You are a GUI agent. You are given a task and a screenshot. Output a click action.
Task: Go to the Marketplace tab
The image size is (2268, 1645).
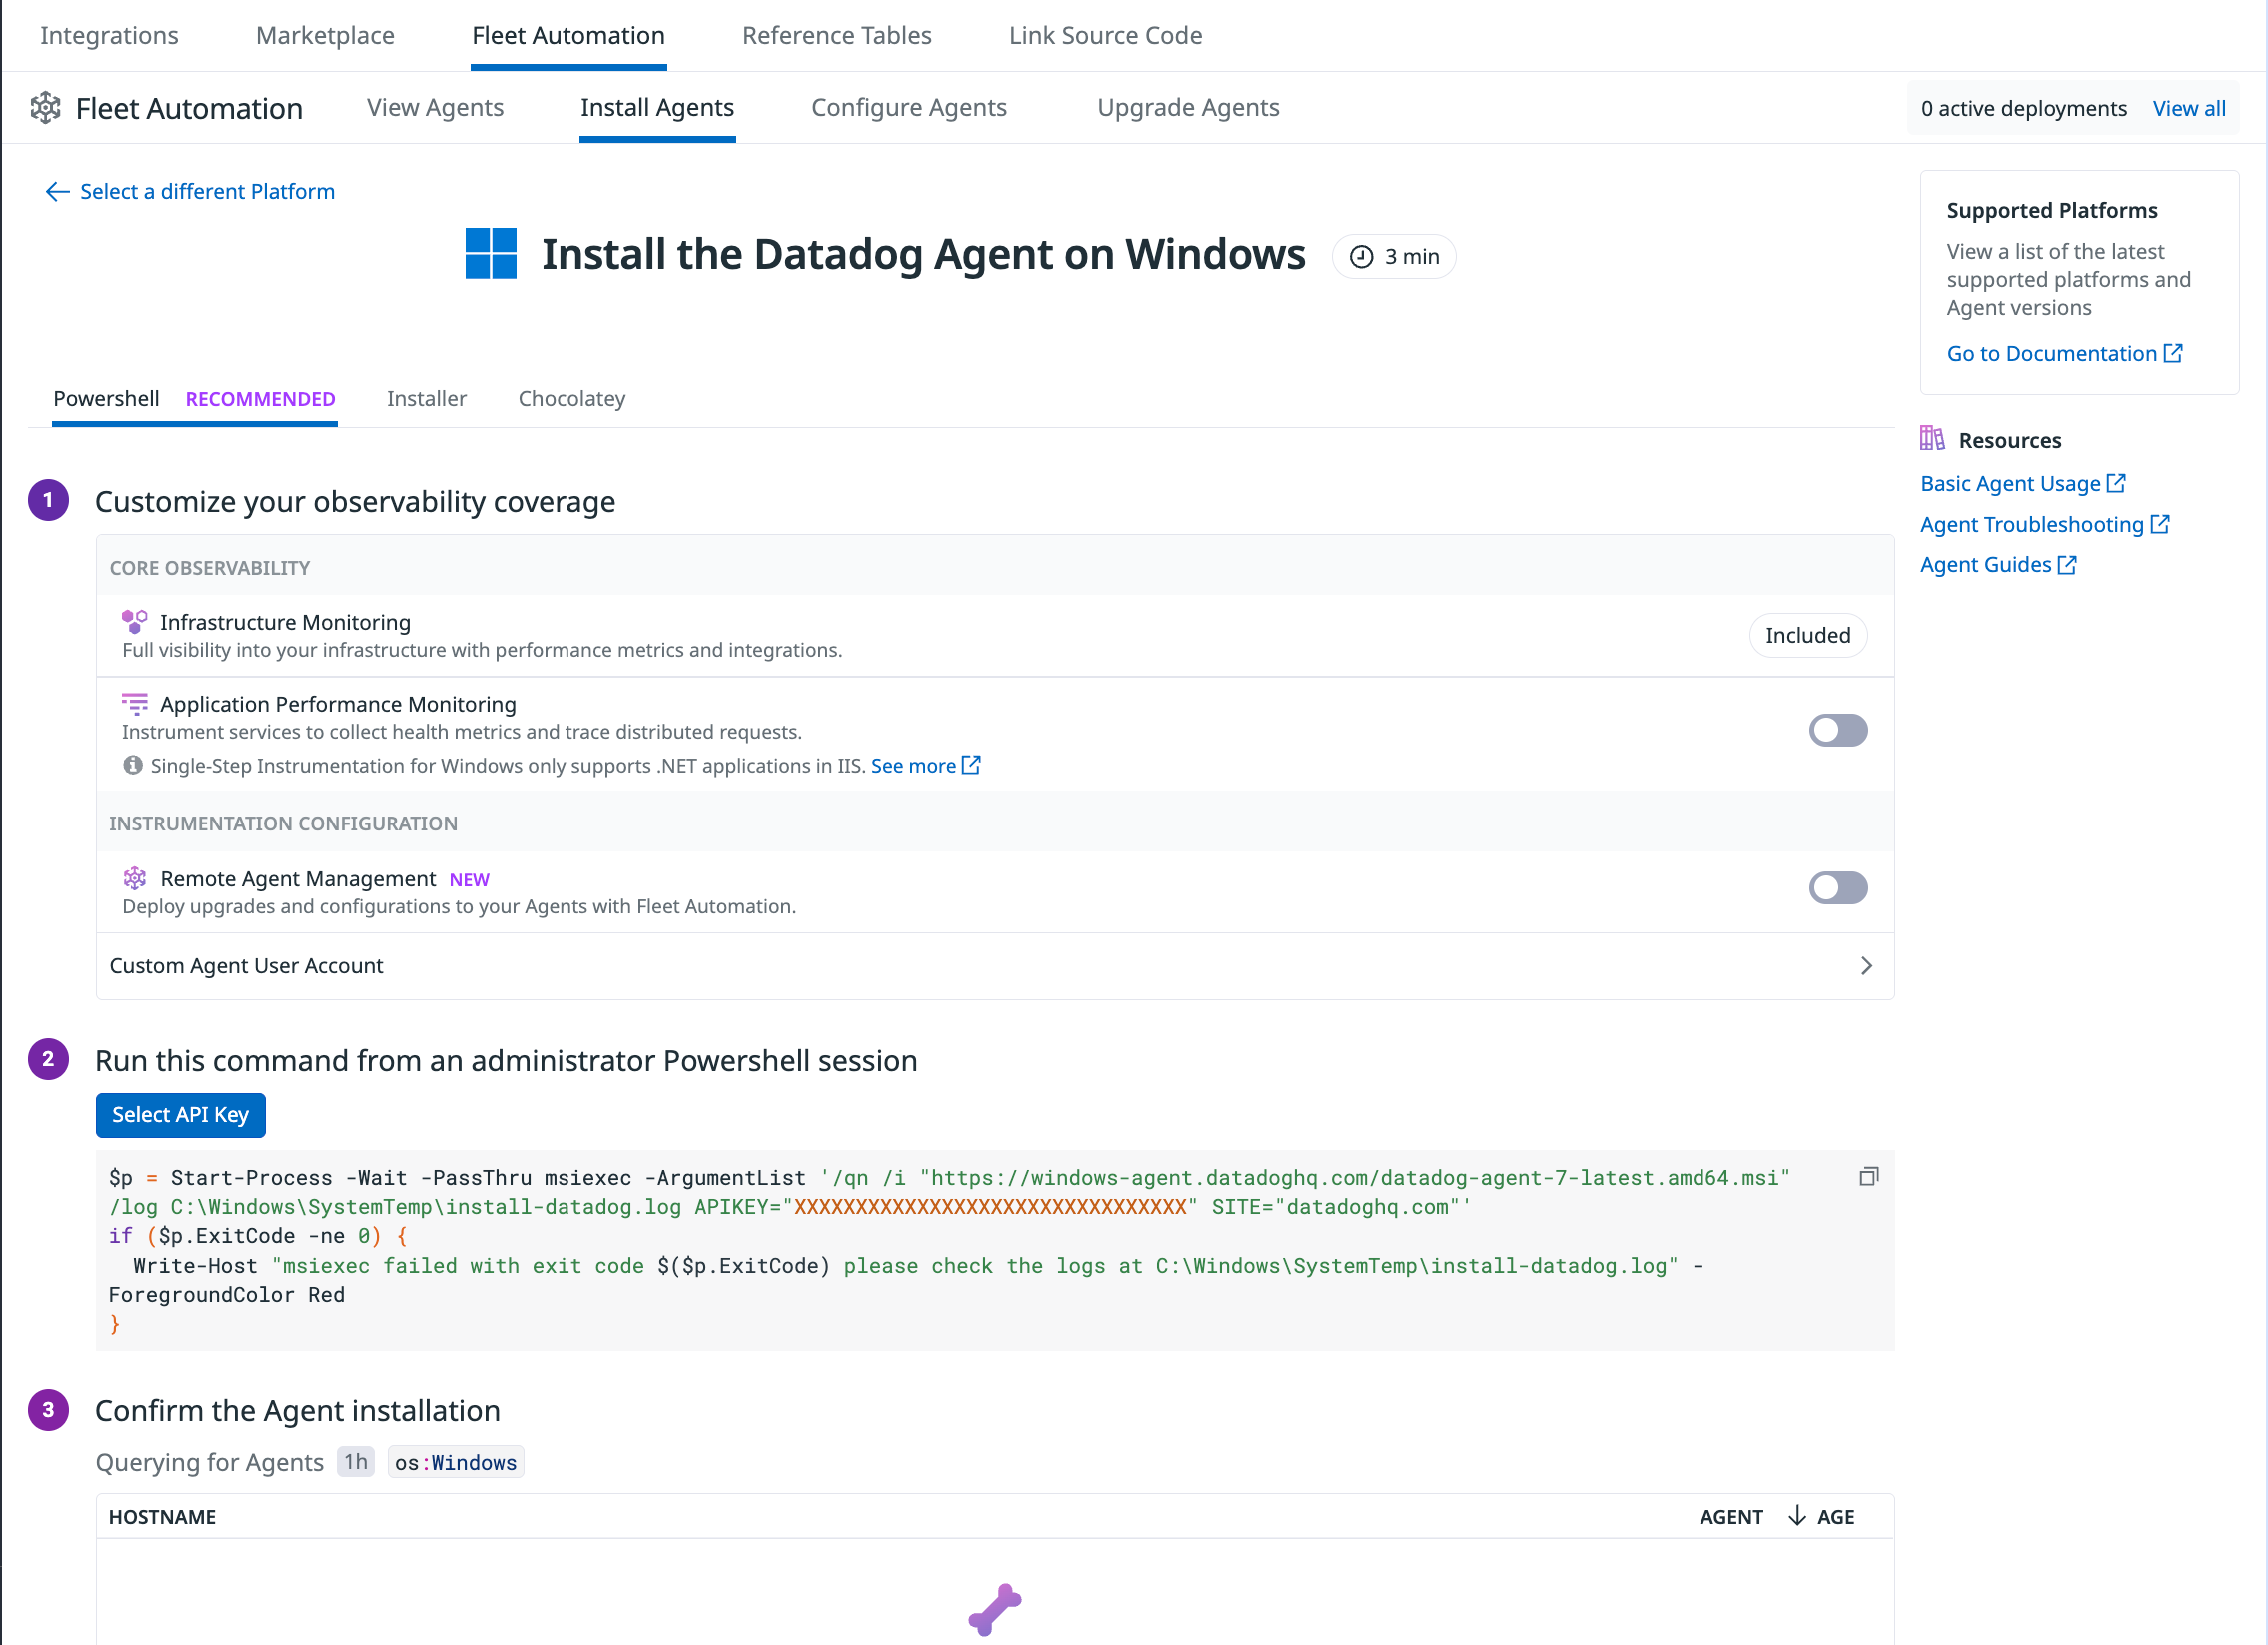[325, 35]
